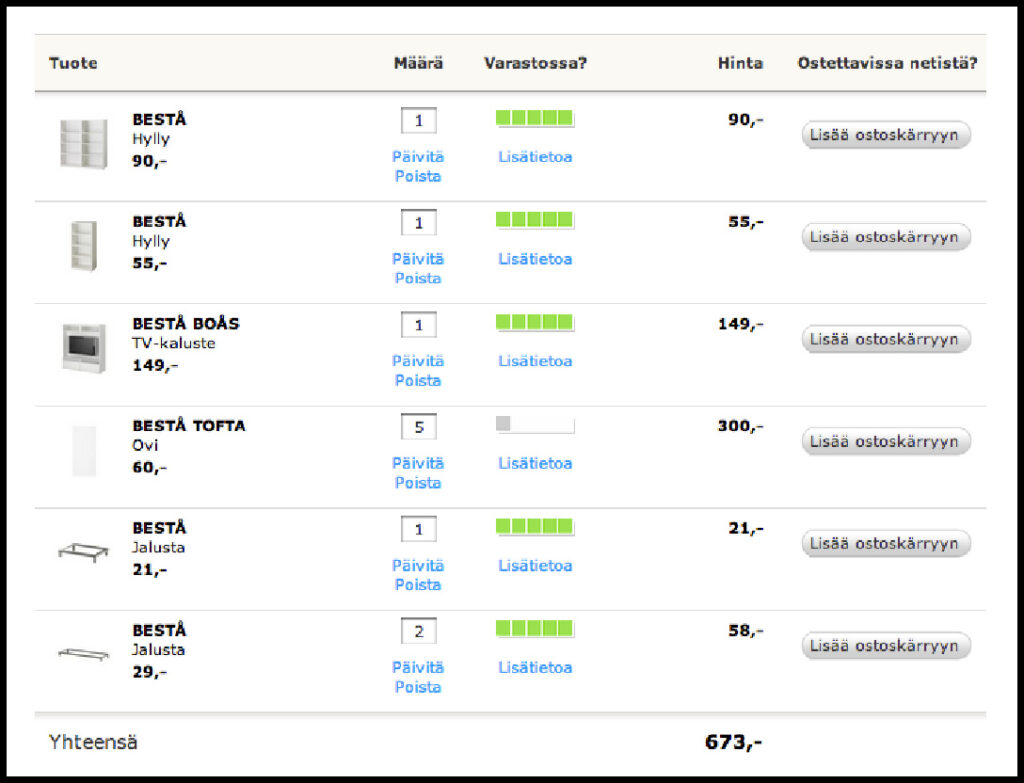Screen dimensions: 1024x783
Task: Click the TV-kaluste description text
Action: [174, 344]
